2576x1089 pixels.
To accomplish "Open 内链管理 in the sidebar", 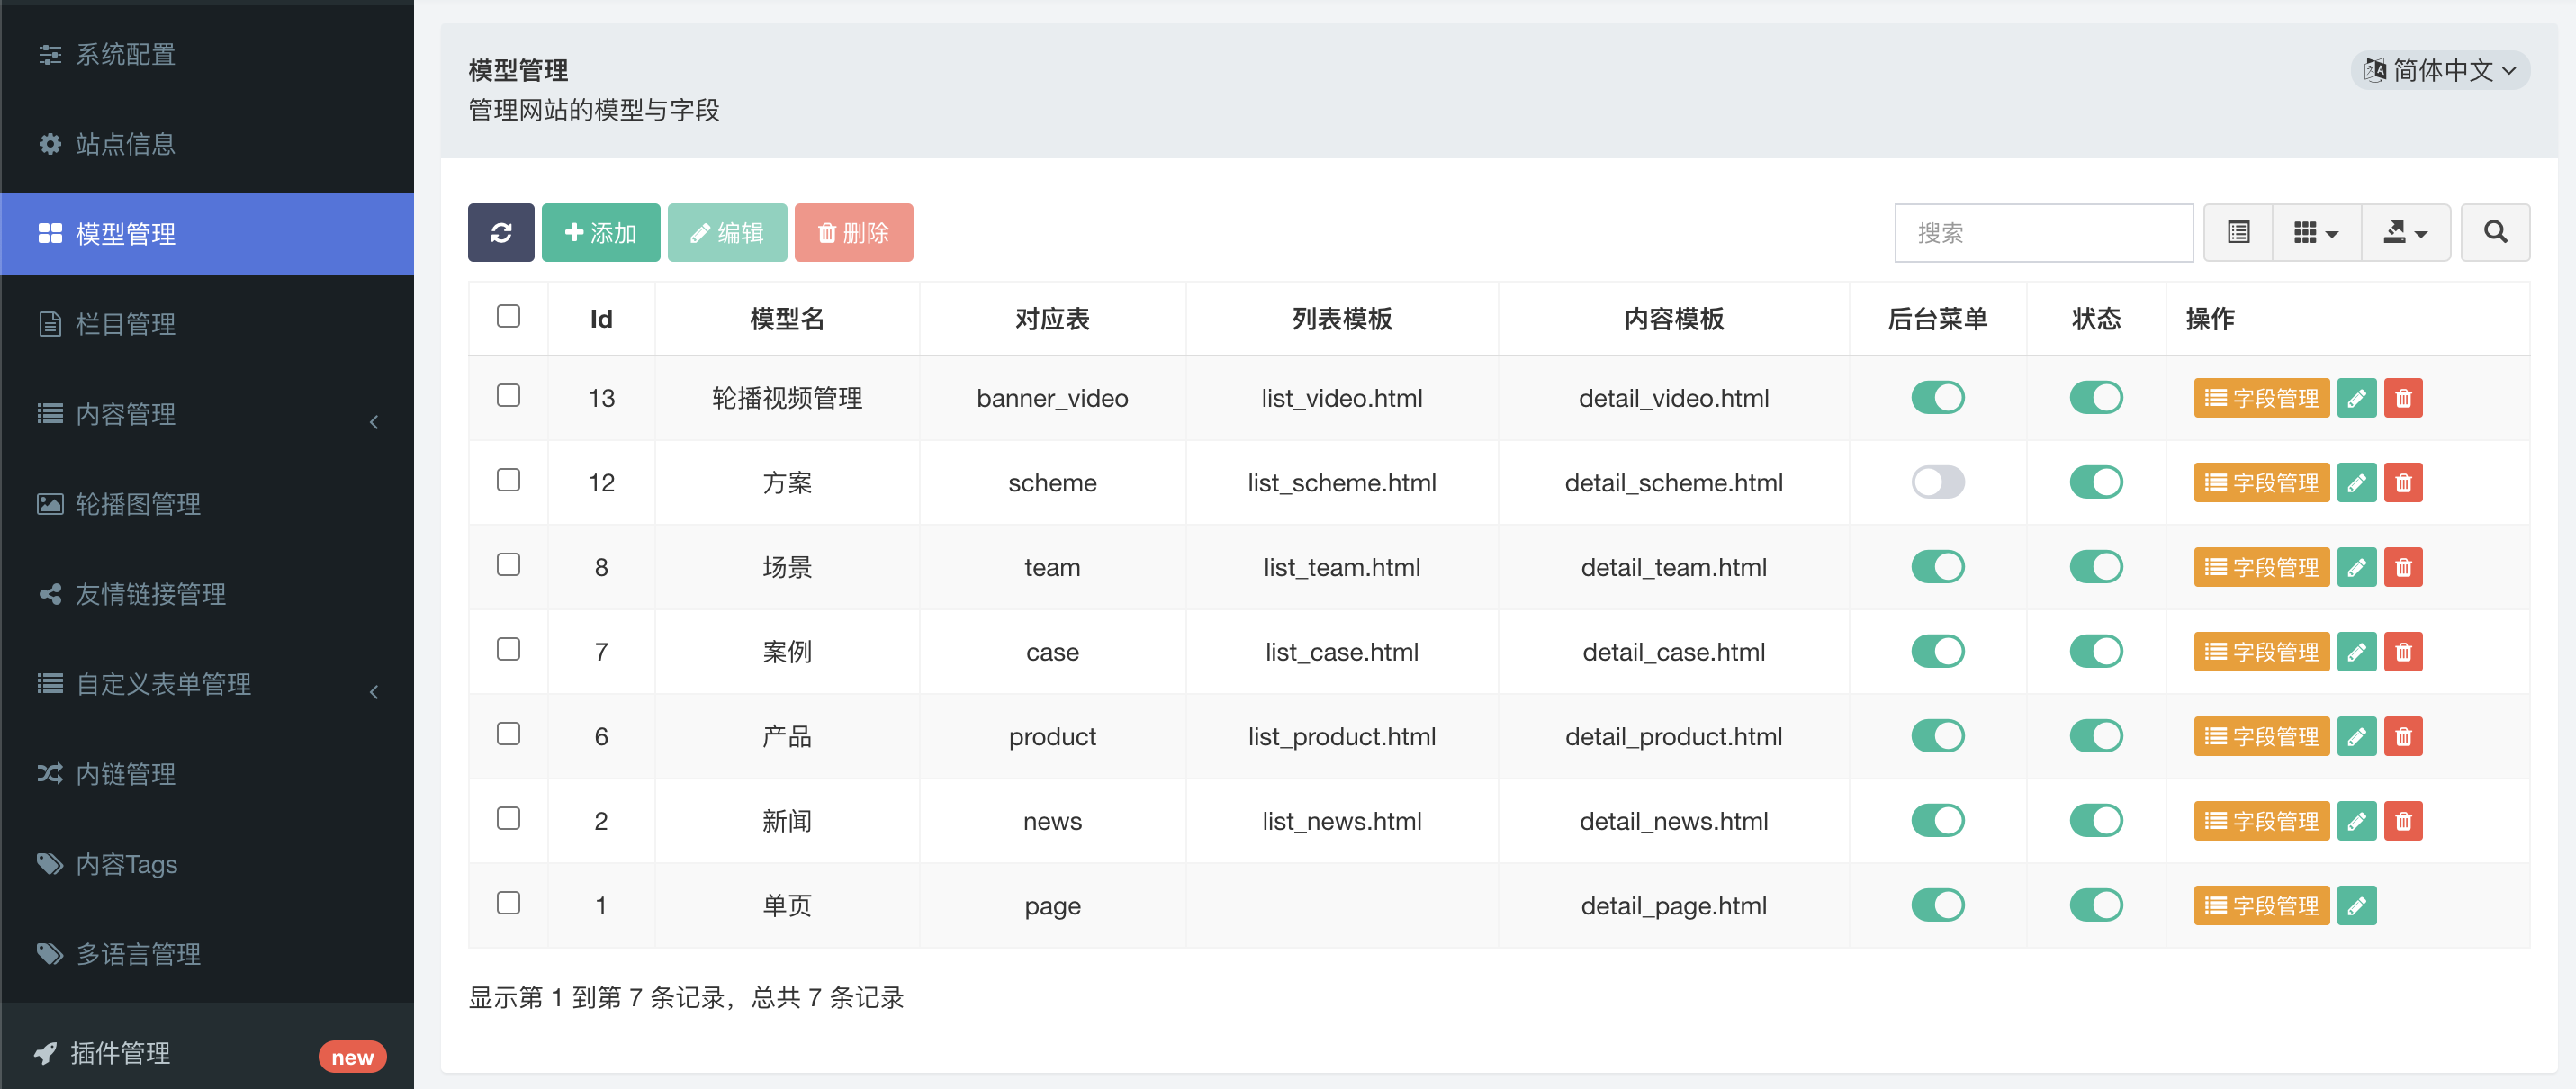I will [207, 774].
